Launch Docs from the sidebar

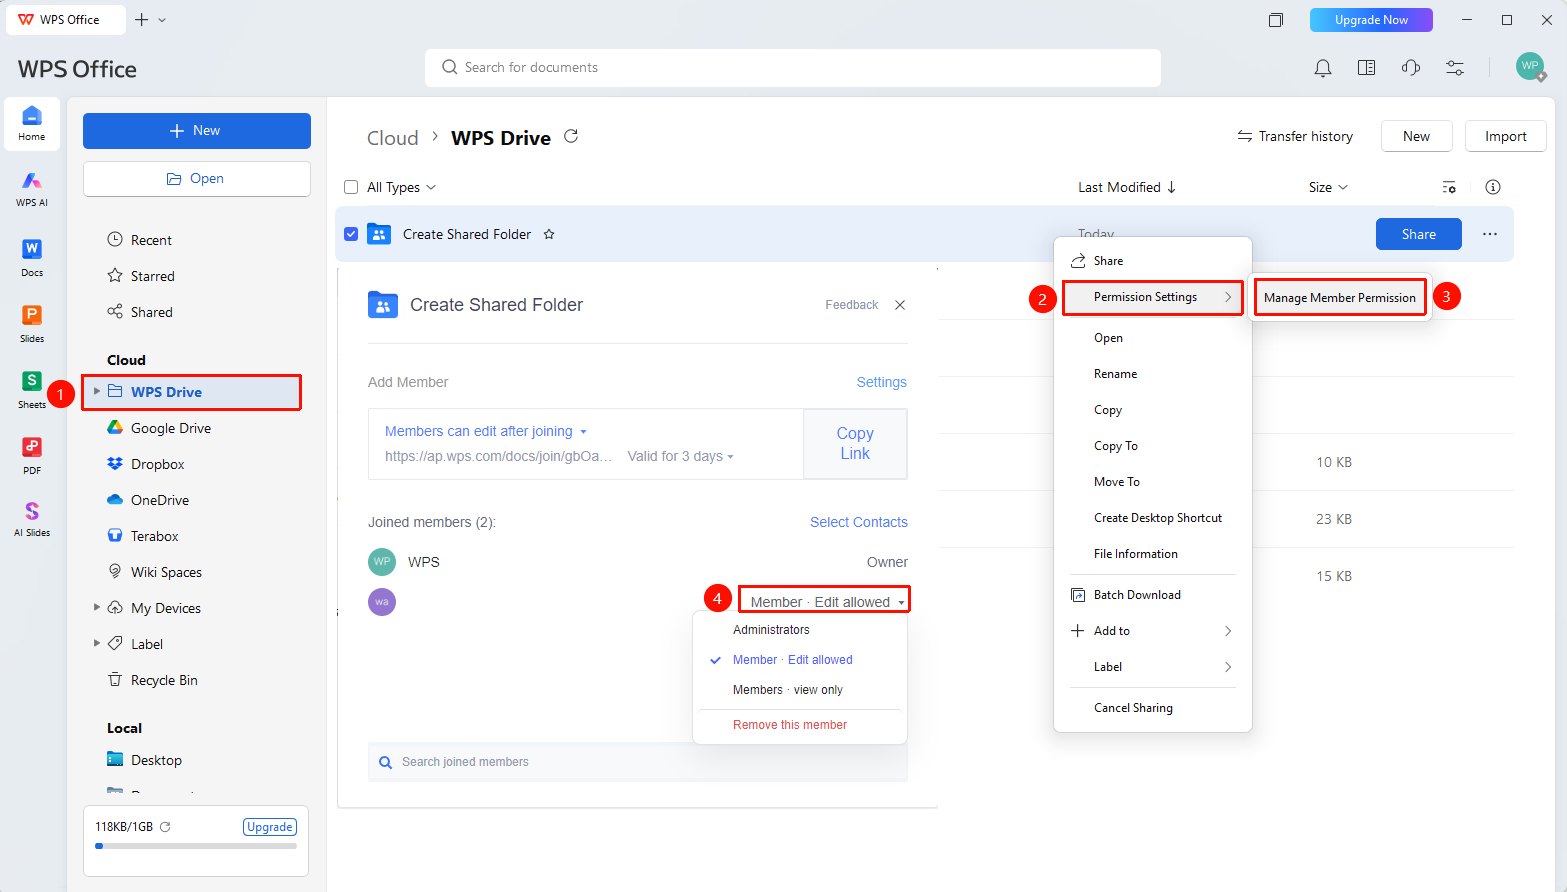pos(32,257)
